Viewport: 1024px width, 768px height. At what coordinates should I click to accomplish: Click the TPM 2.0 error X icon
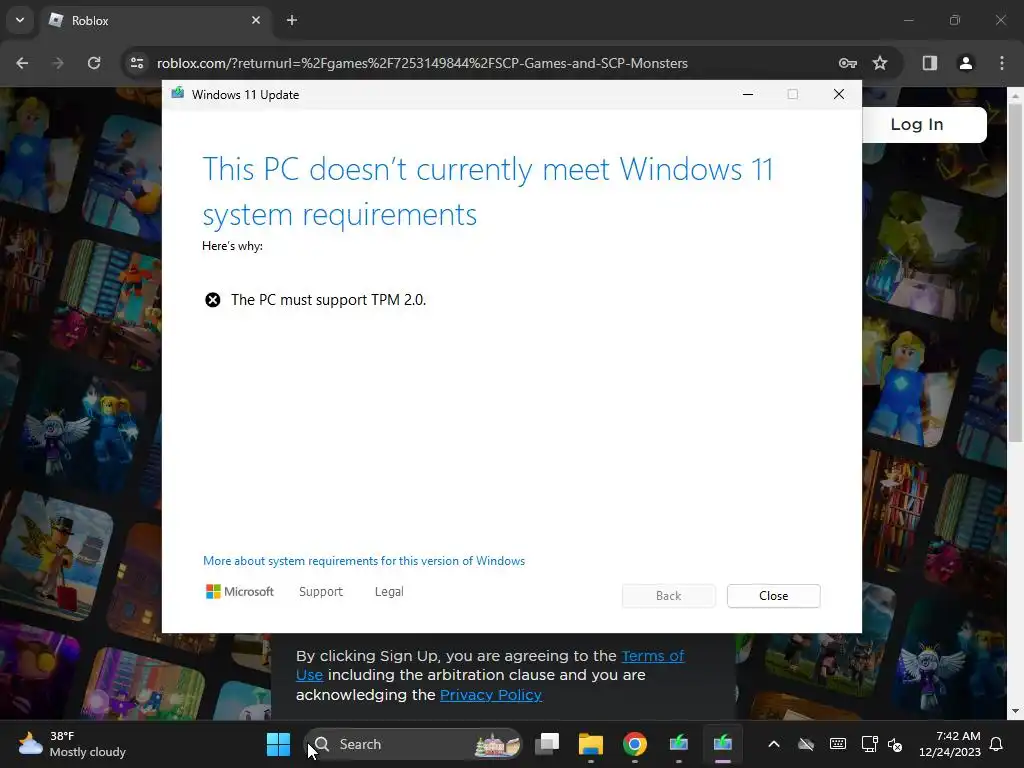pyautogui.click(x=213, y=300)
